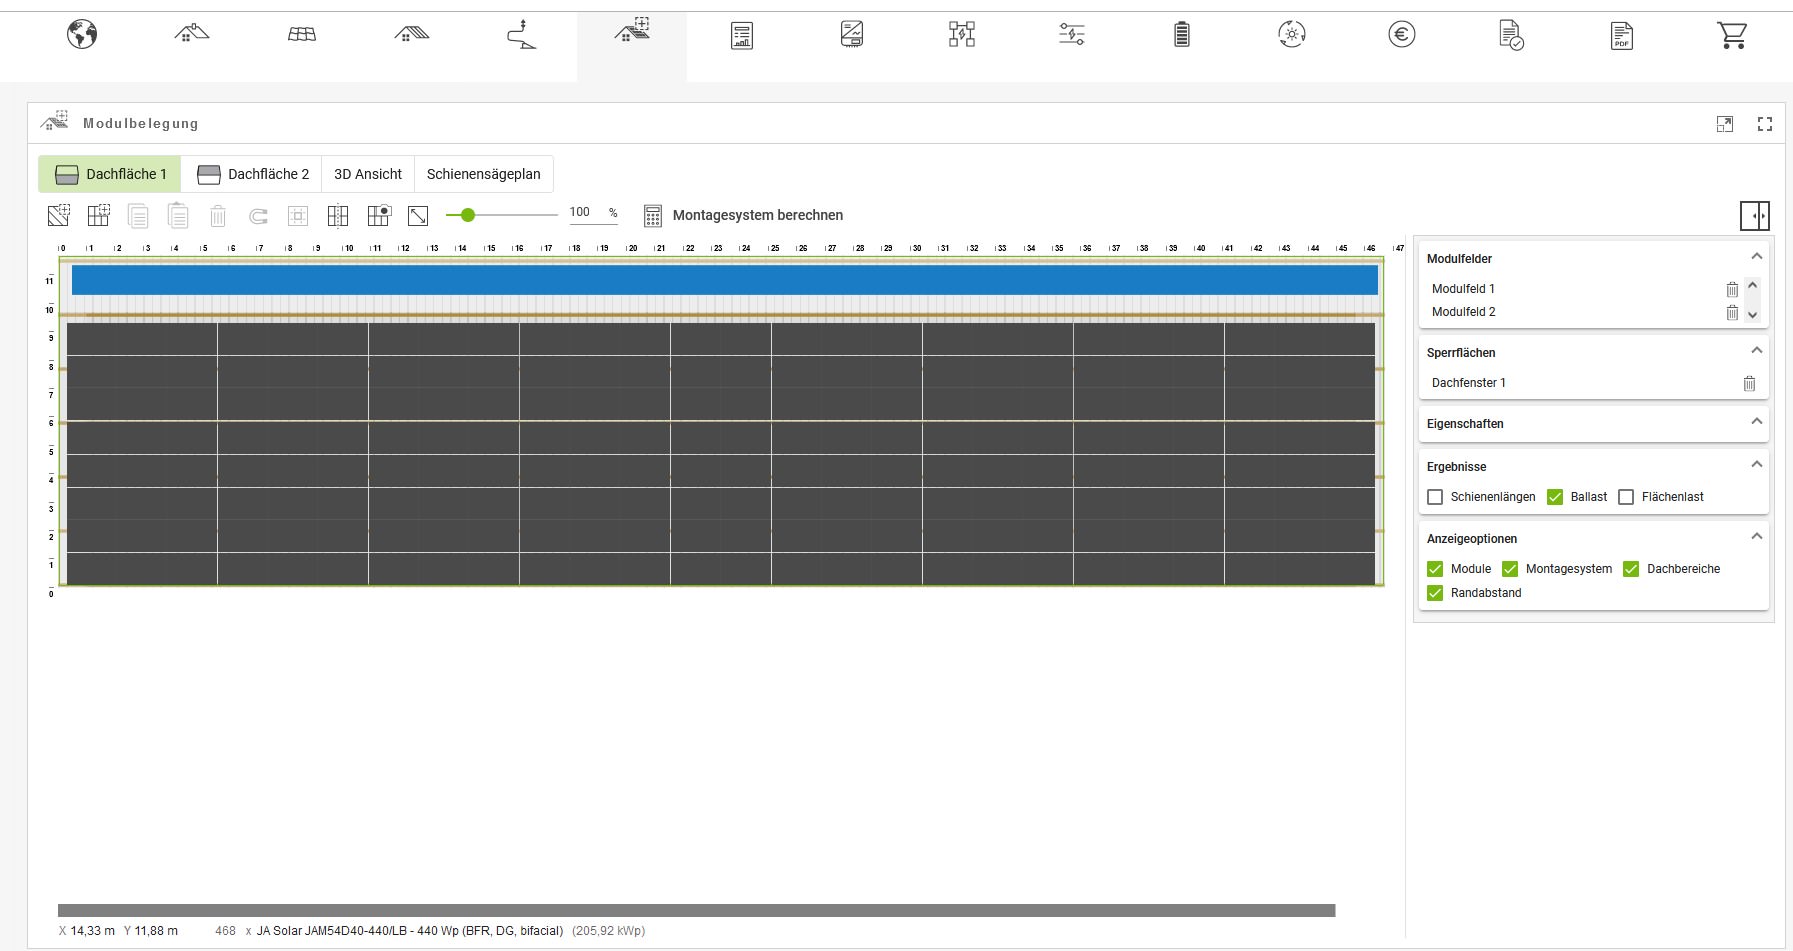The image size is (1793, 951).
Task: Open the PDF export step icon
Action: [x=1622, y=35]
